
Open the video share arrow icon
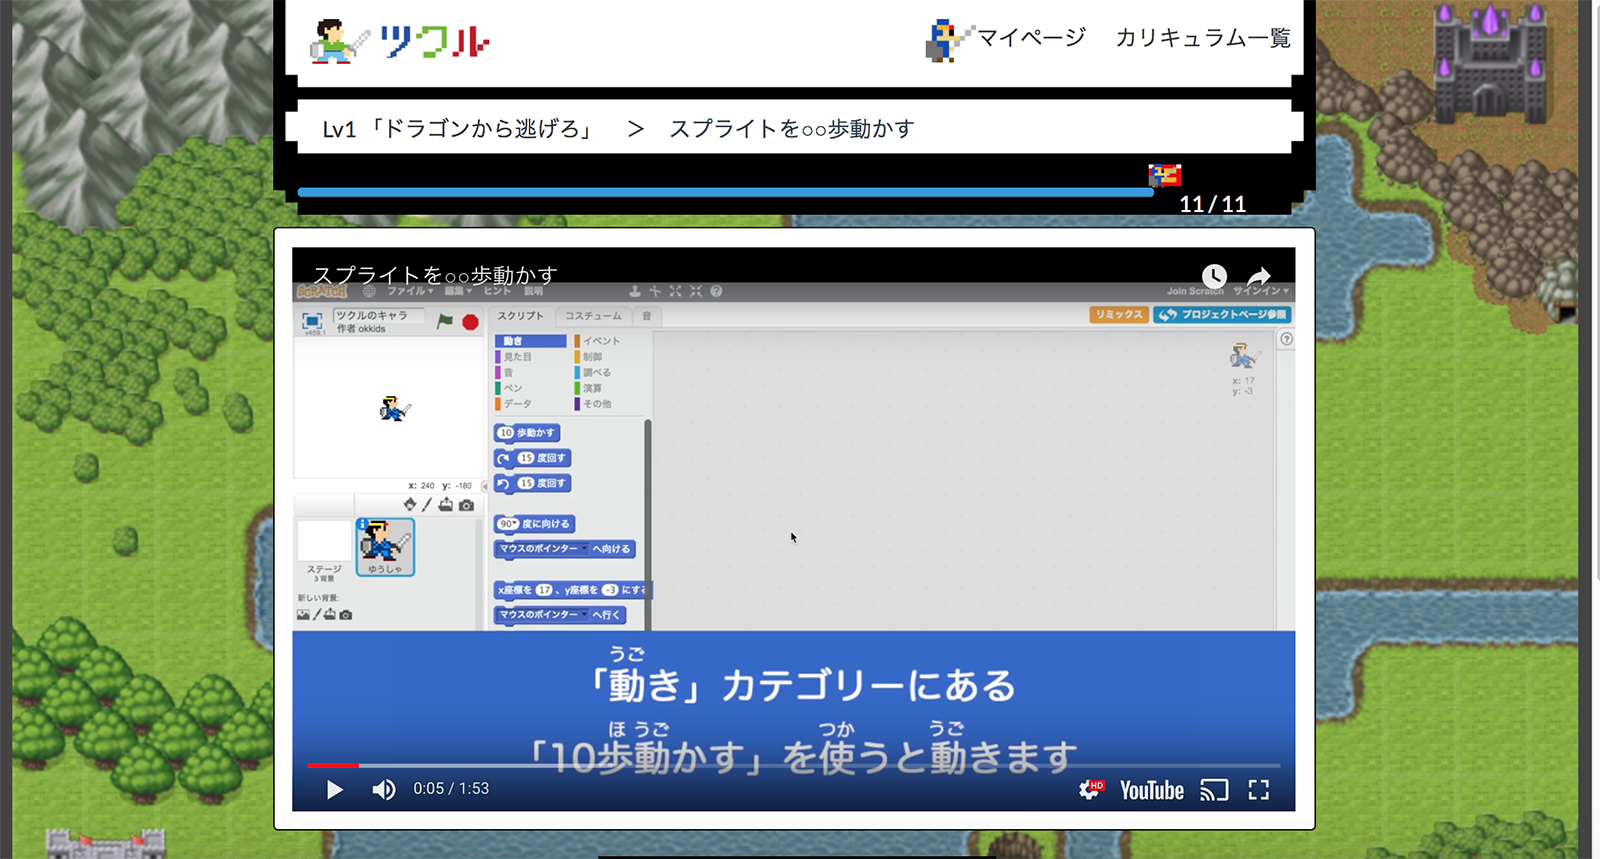pyautogui.click(x=1259, y=276)
